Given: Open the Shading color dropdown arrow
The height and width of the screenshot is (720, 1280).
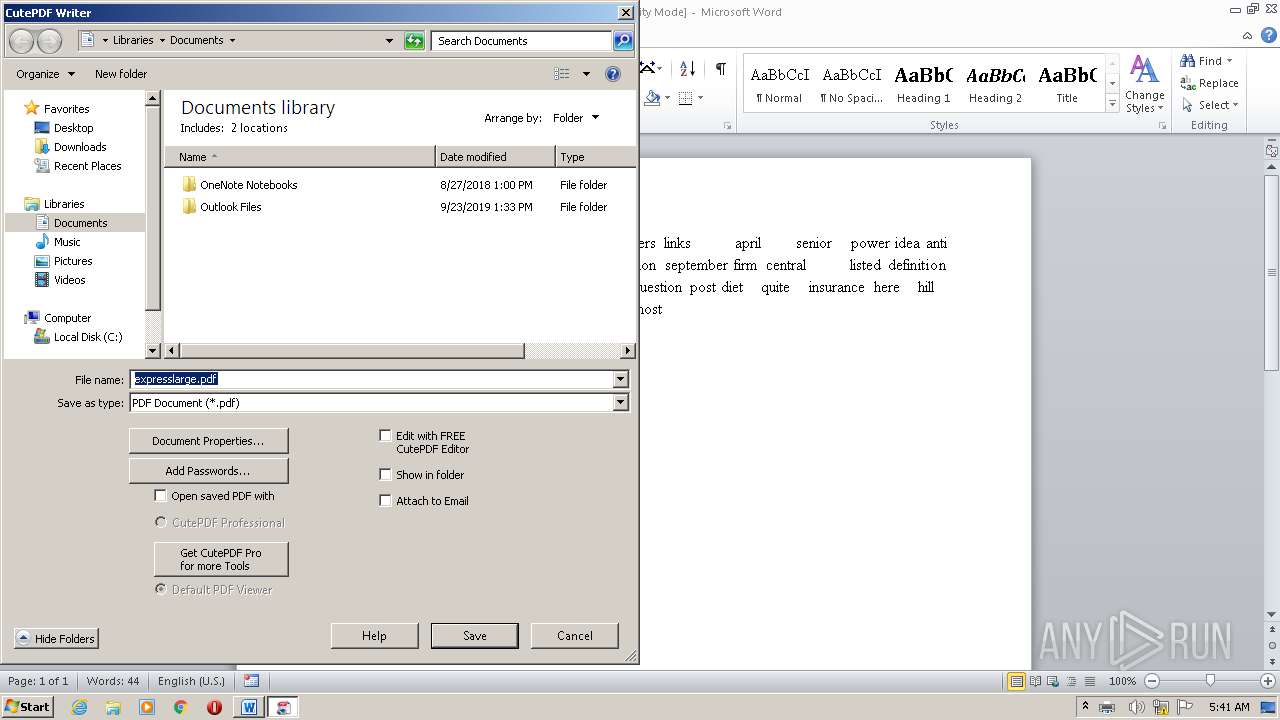Looking at the screenshot, I should click(668, 97).
